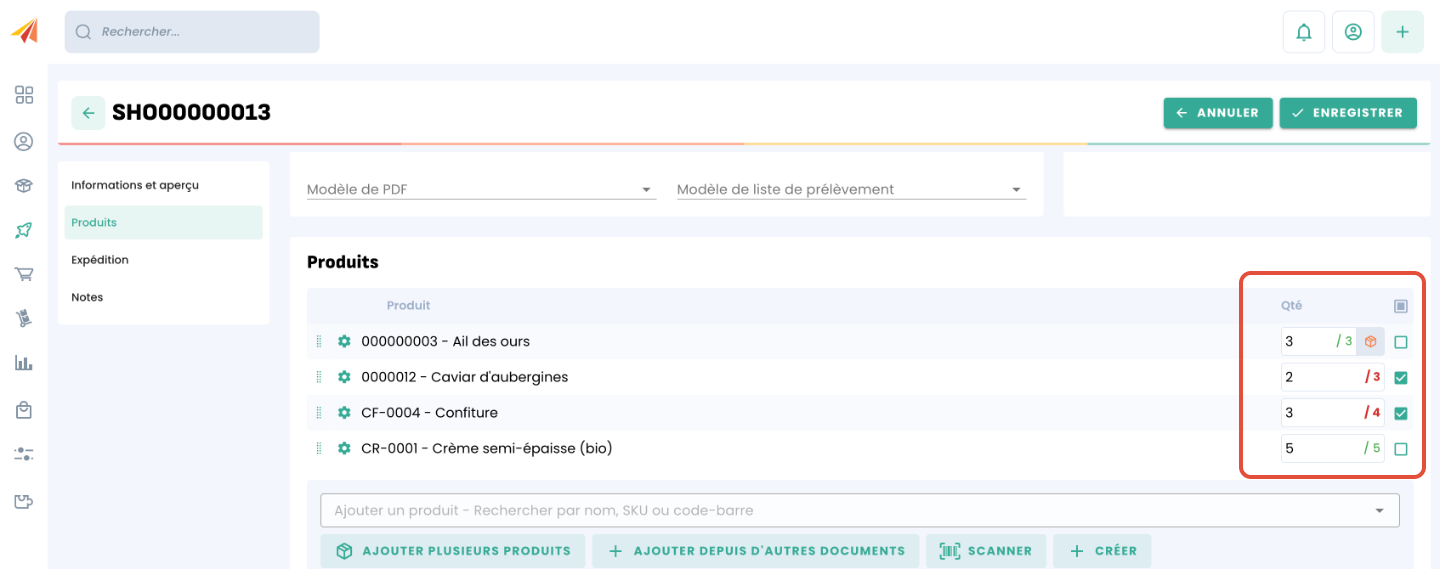The image size is (1440, 569).
Task: Uncheck the Confiture row checkbox
Action: (1401, 413)
